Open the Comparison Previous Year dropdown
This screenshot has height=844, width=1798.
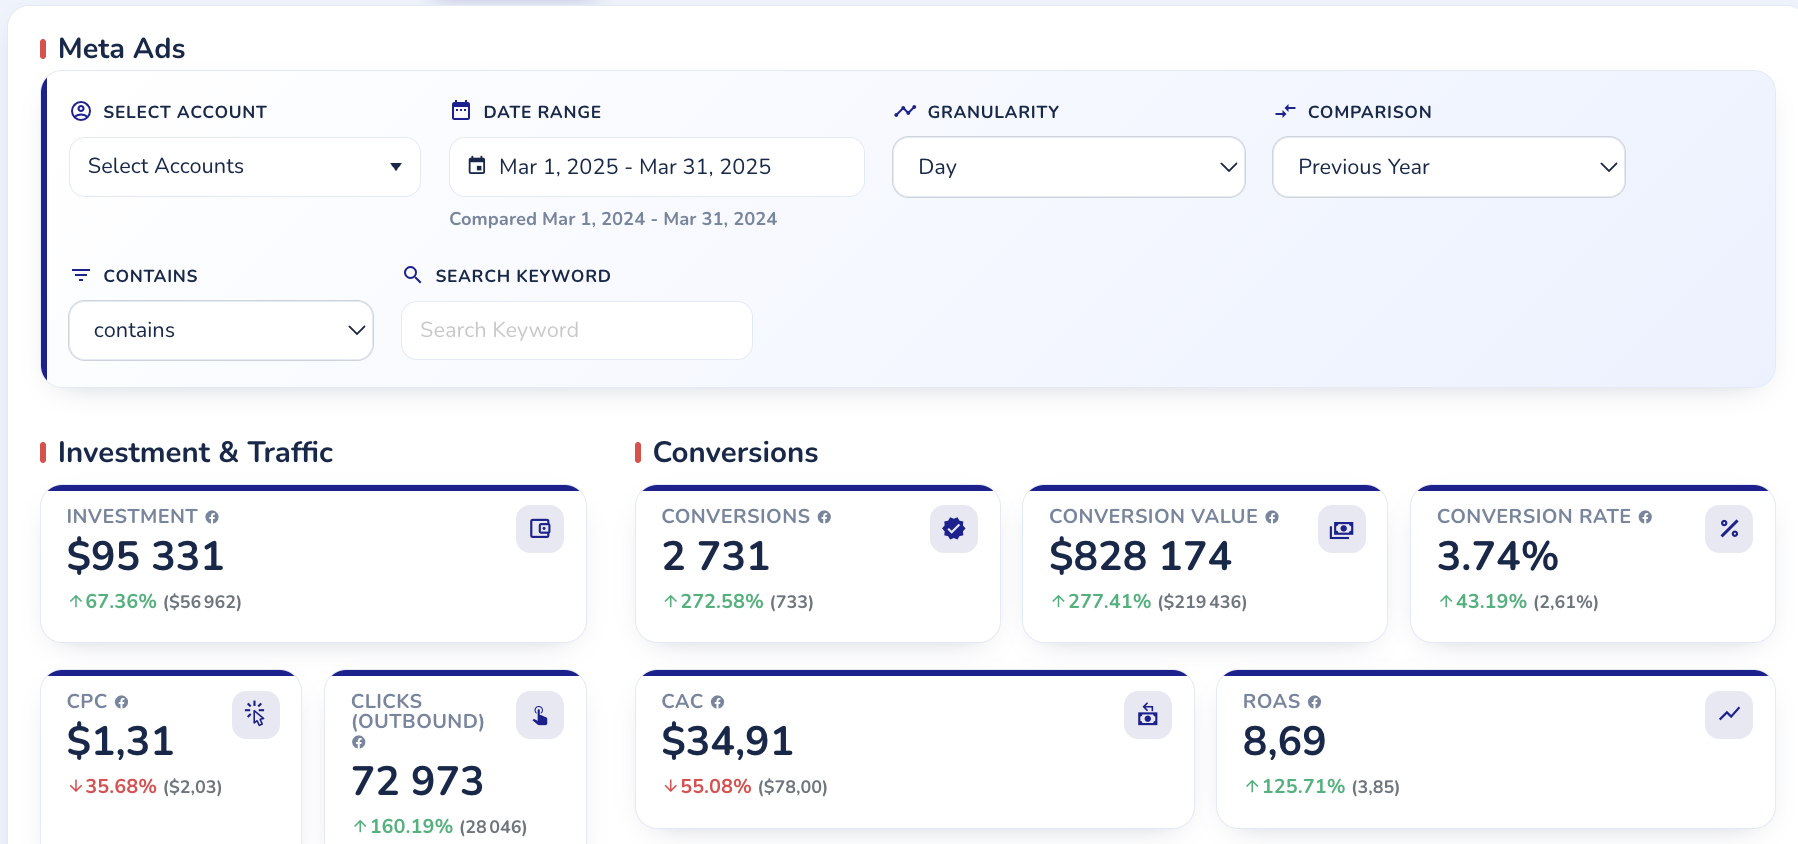(x=1449, y=167)
